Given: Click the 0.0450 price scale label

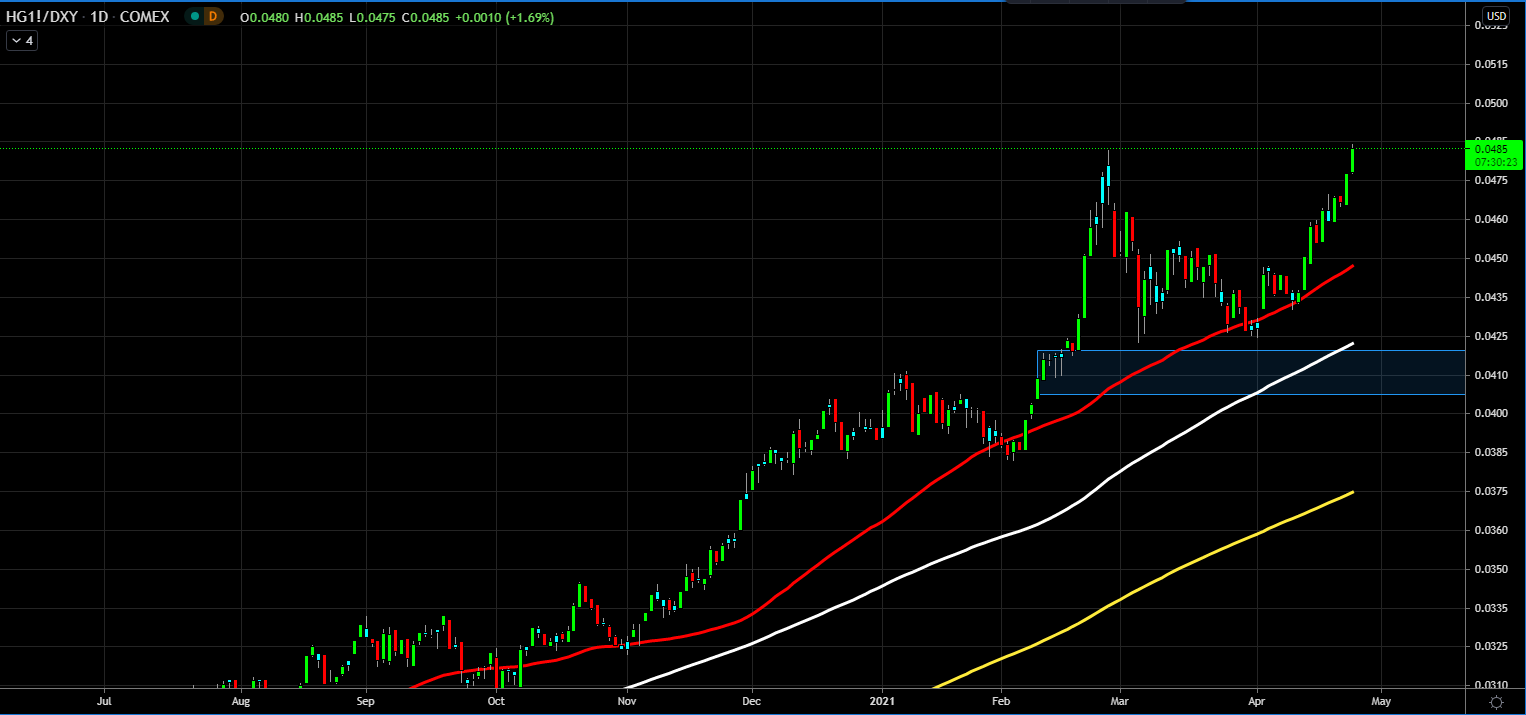Looking at the screenshot, I should (x=1491, y=258).
